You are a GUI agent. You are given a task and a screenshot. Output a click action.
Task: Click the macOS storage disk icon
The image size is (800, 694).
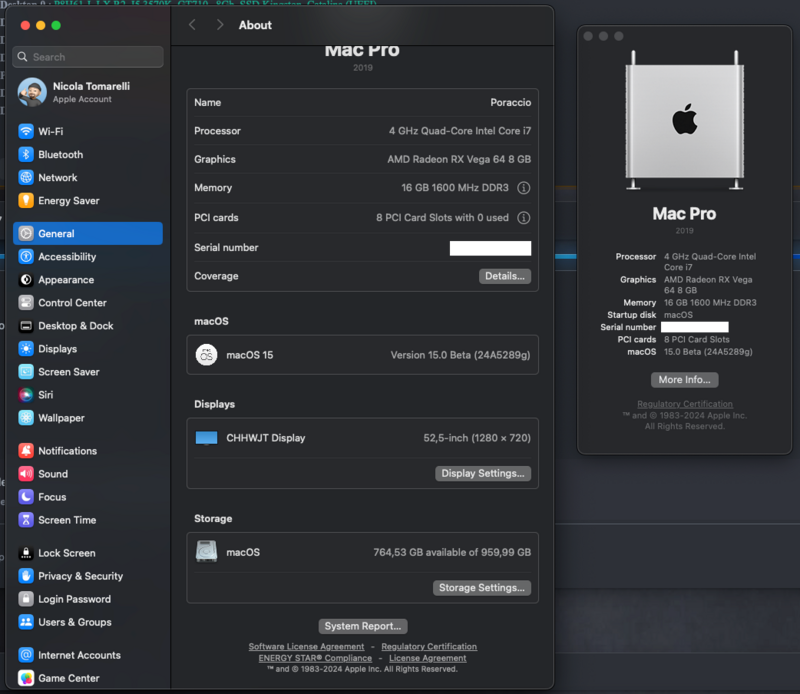207,552
